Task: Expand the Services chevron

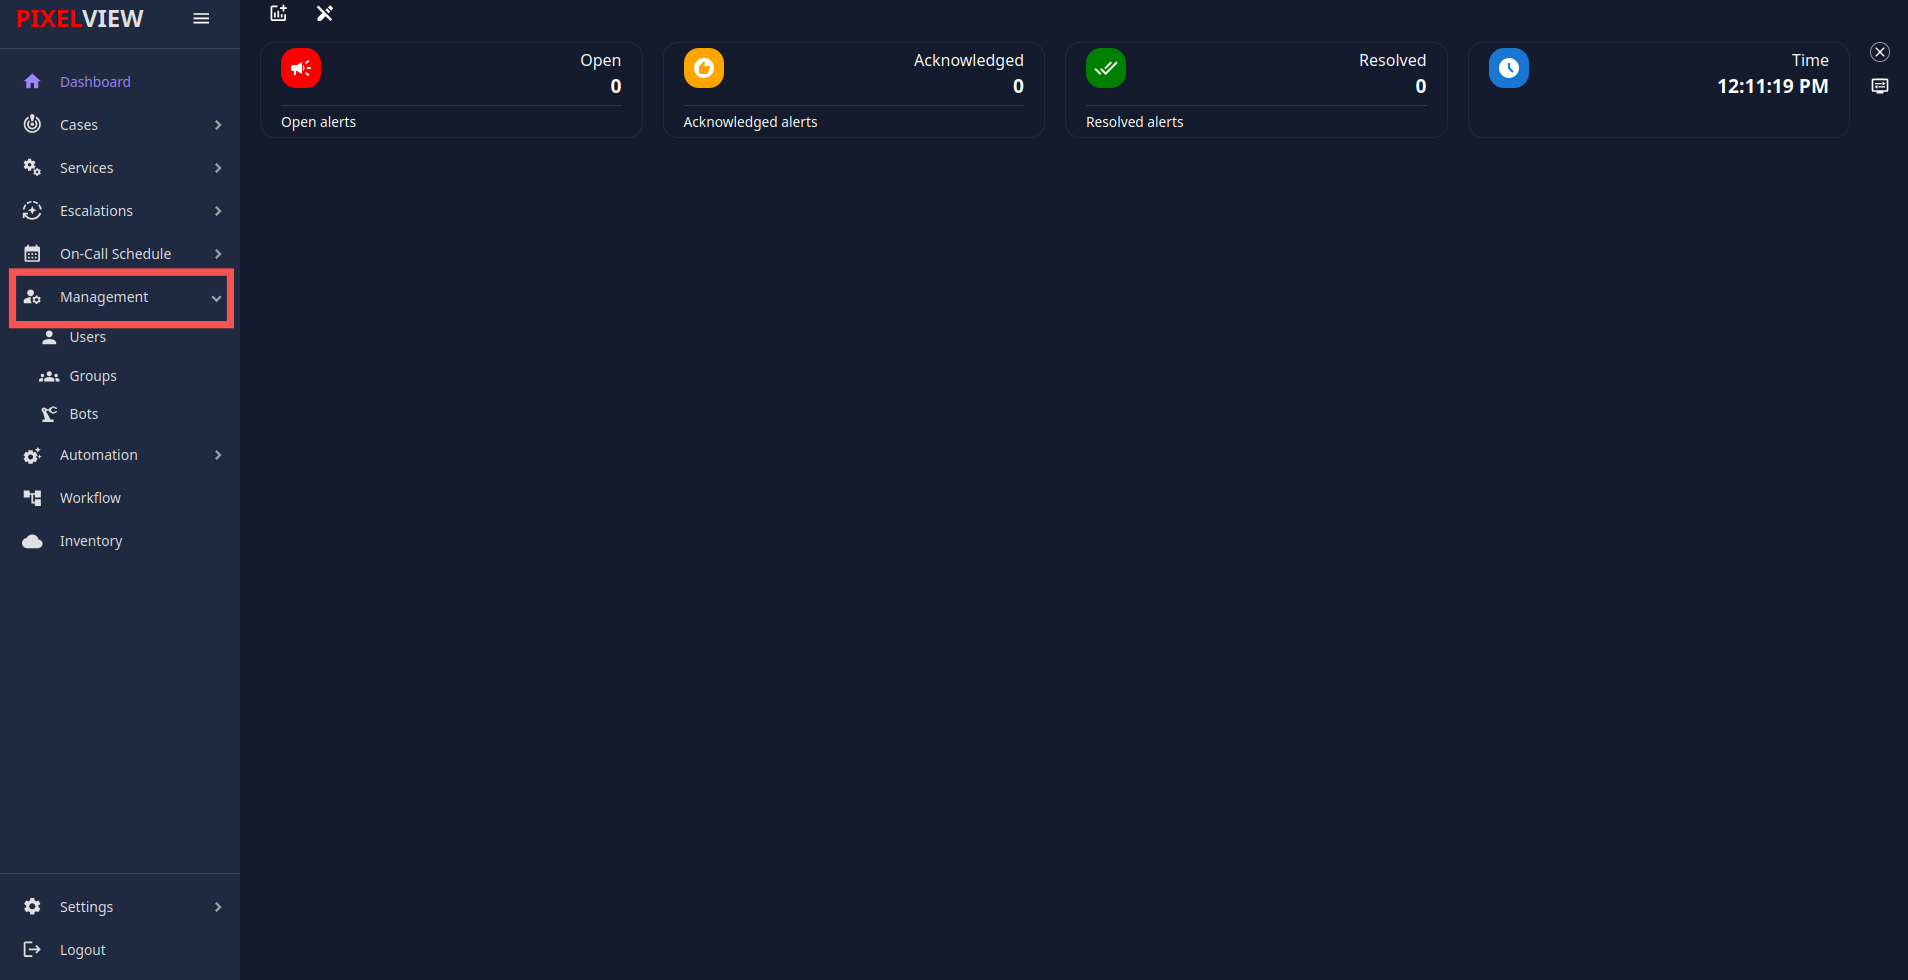Action: point(218,168)
